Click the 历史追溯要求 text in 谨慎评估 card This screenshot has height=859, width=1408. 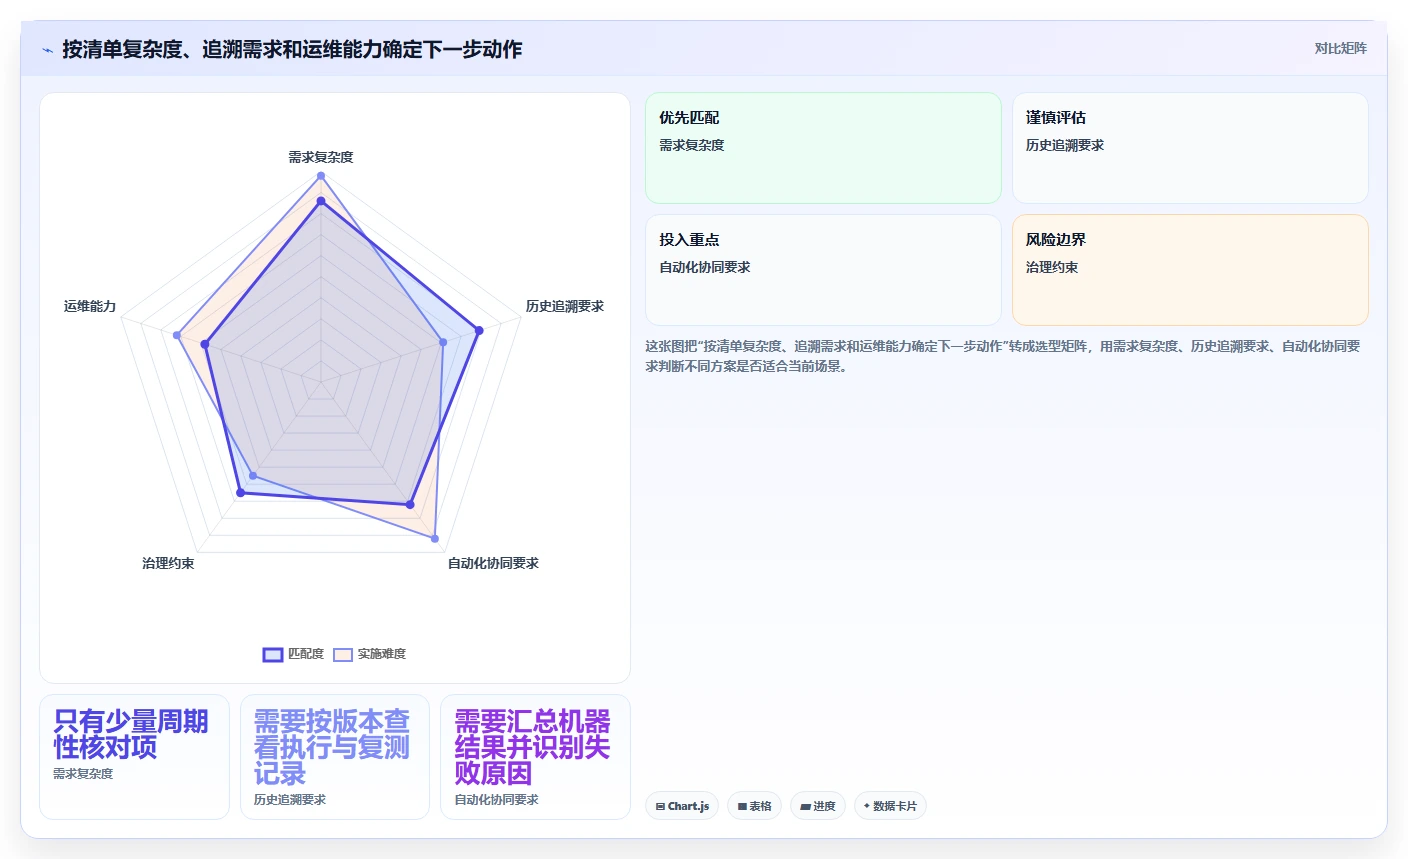1065,145
